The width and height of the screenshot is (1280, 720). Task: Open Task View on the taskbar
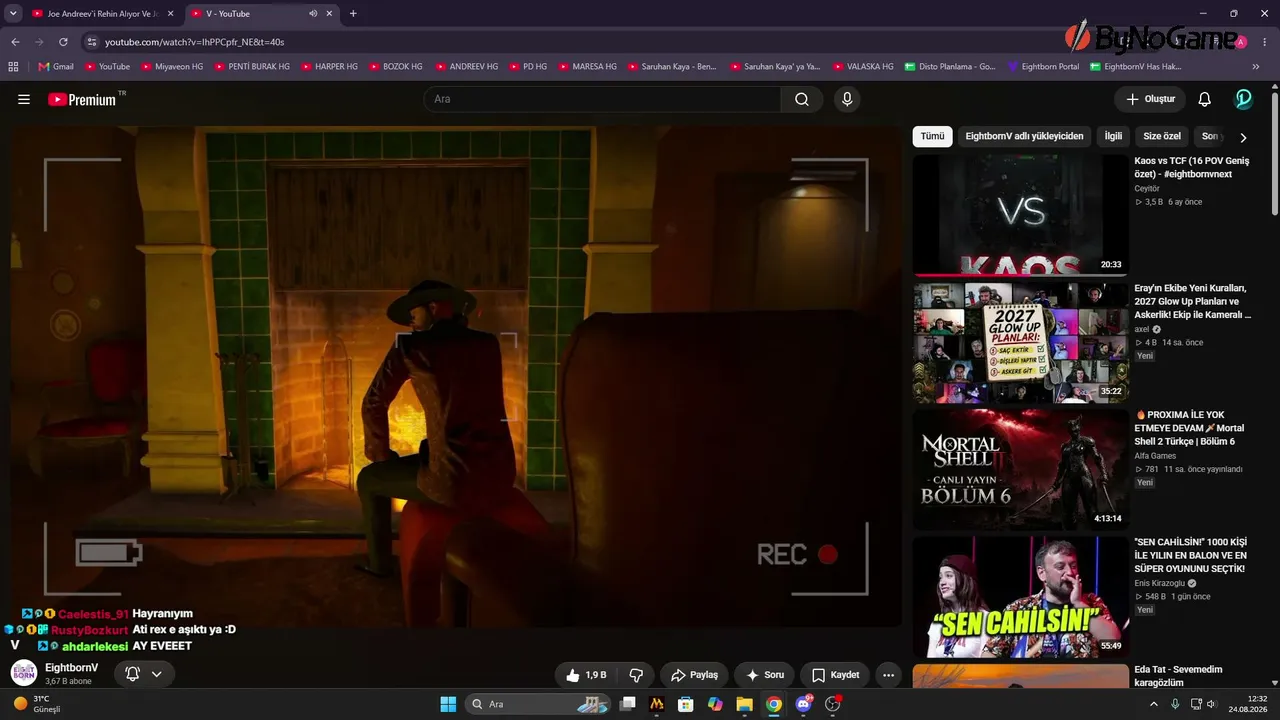(628, 704)
